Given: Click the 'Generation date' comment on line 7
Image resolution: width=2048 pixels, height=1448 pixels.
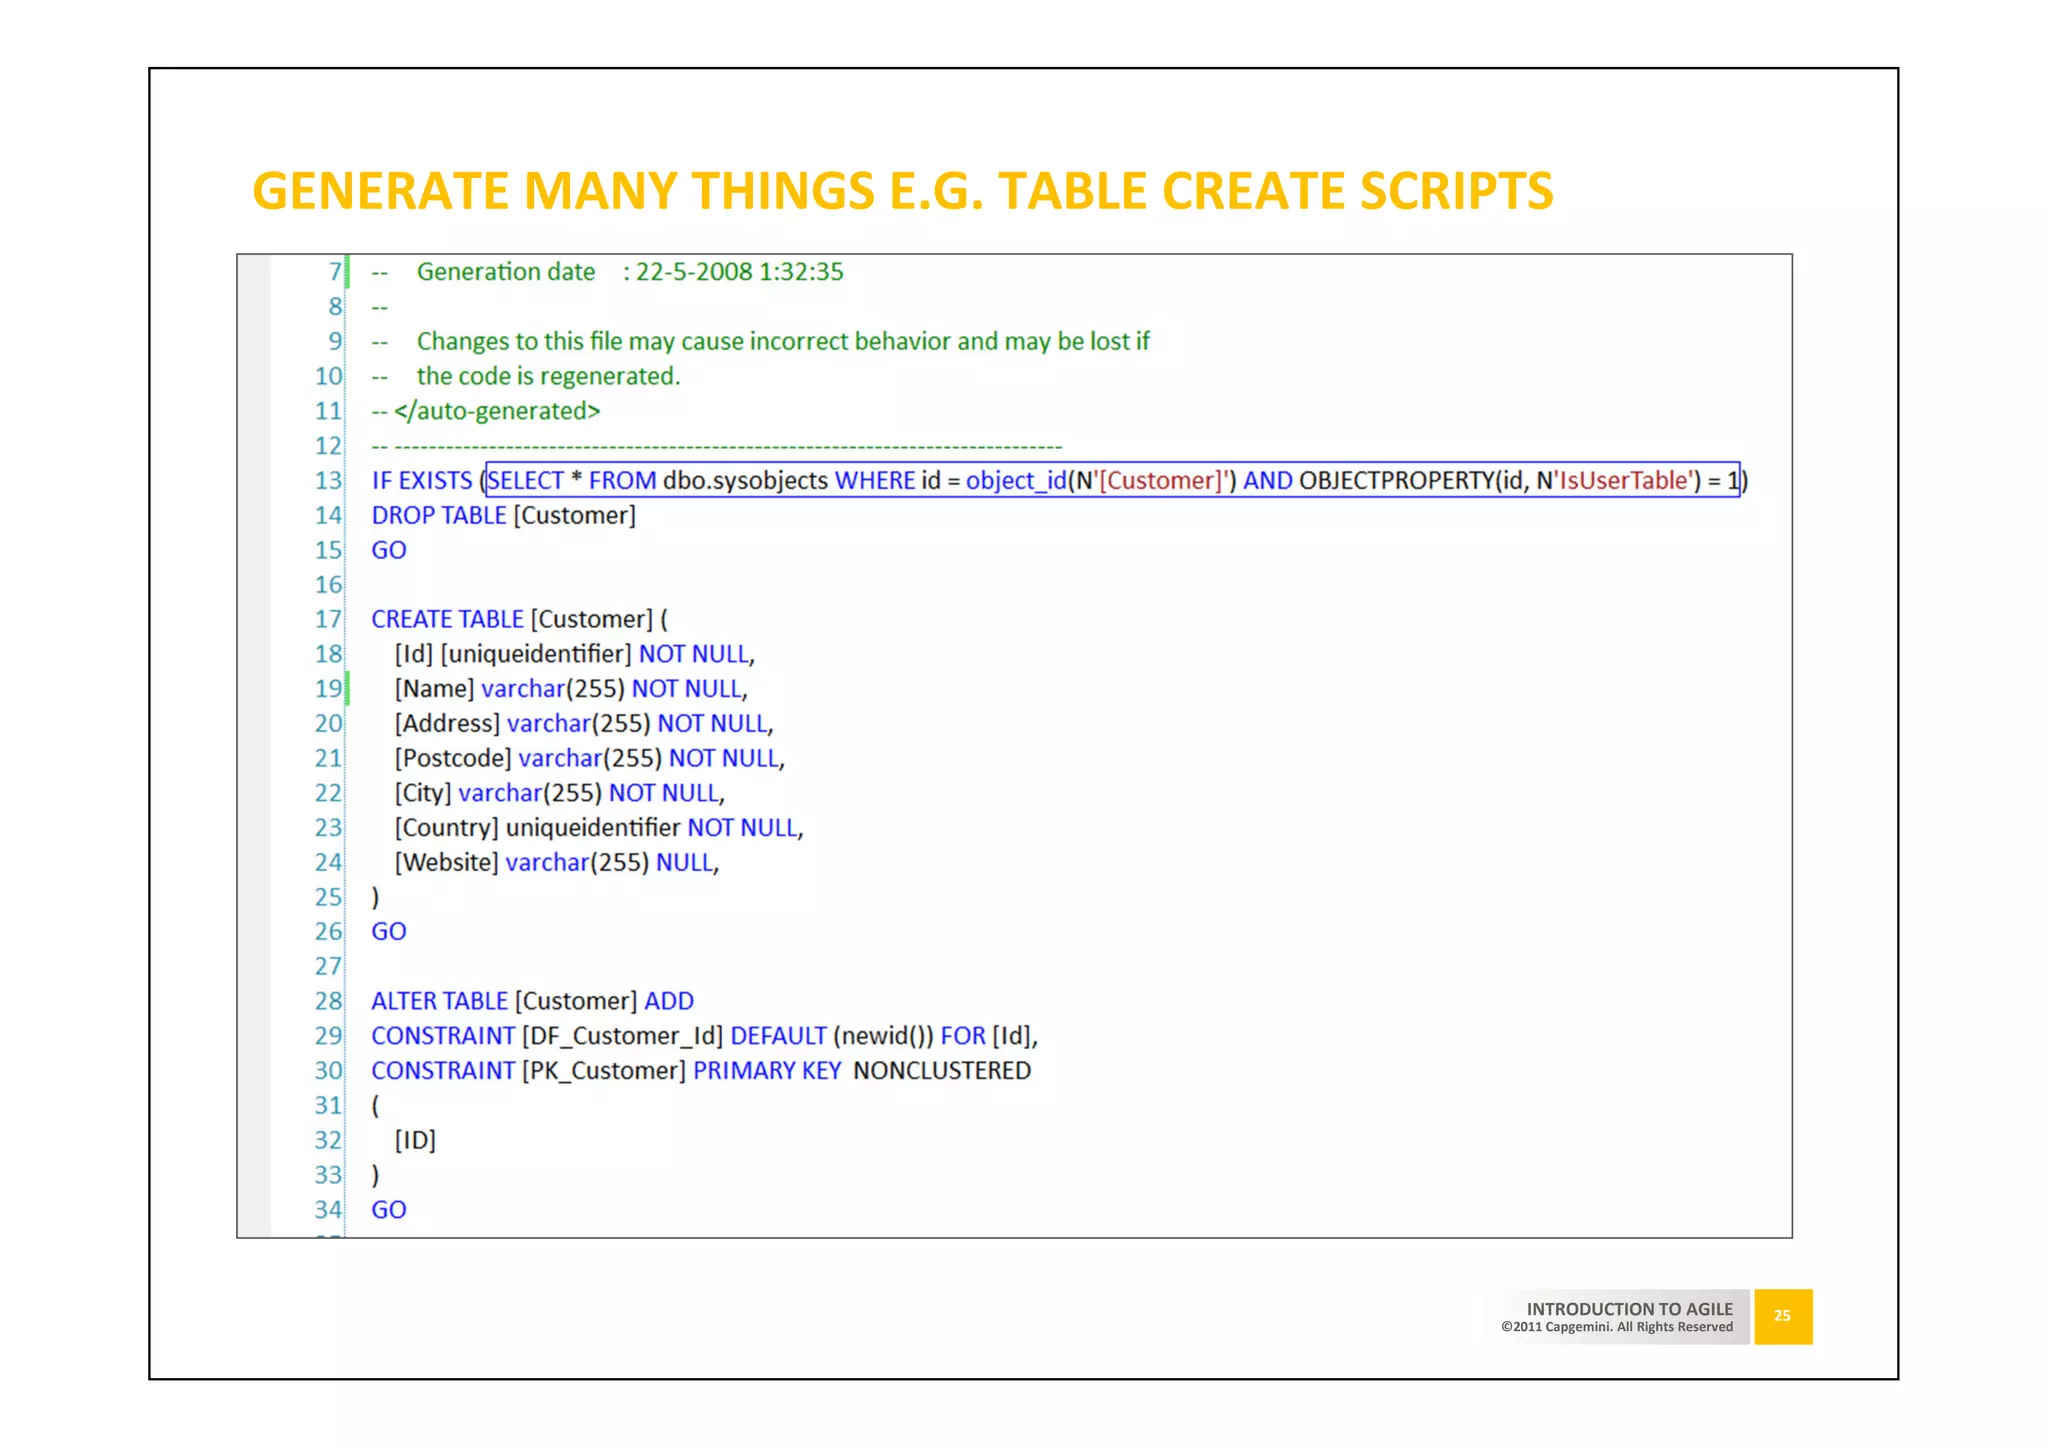Looking at the screenshot, I should pos(630,272).
